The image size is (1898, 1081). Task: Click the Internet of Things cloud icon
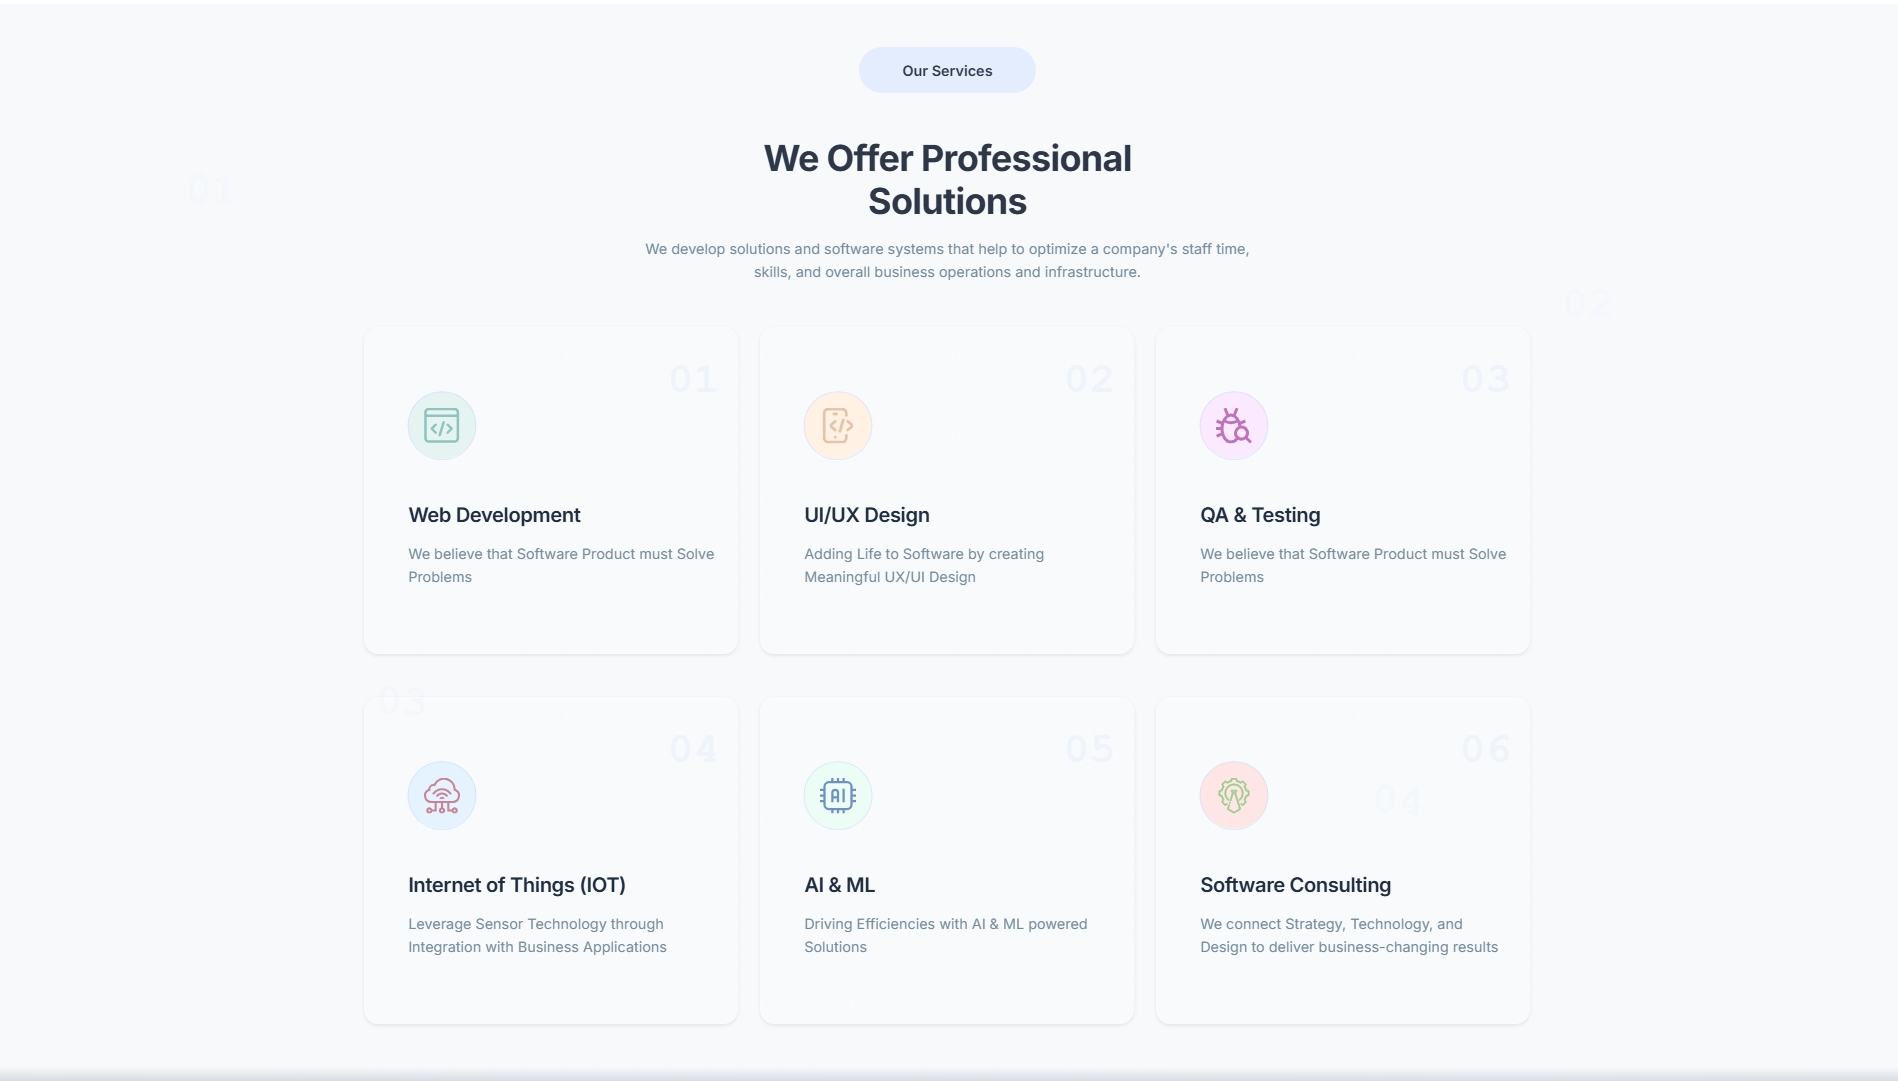[x=441, y=796]
